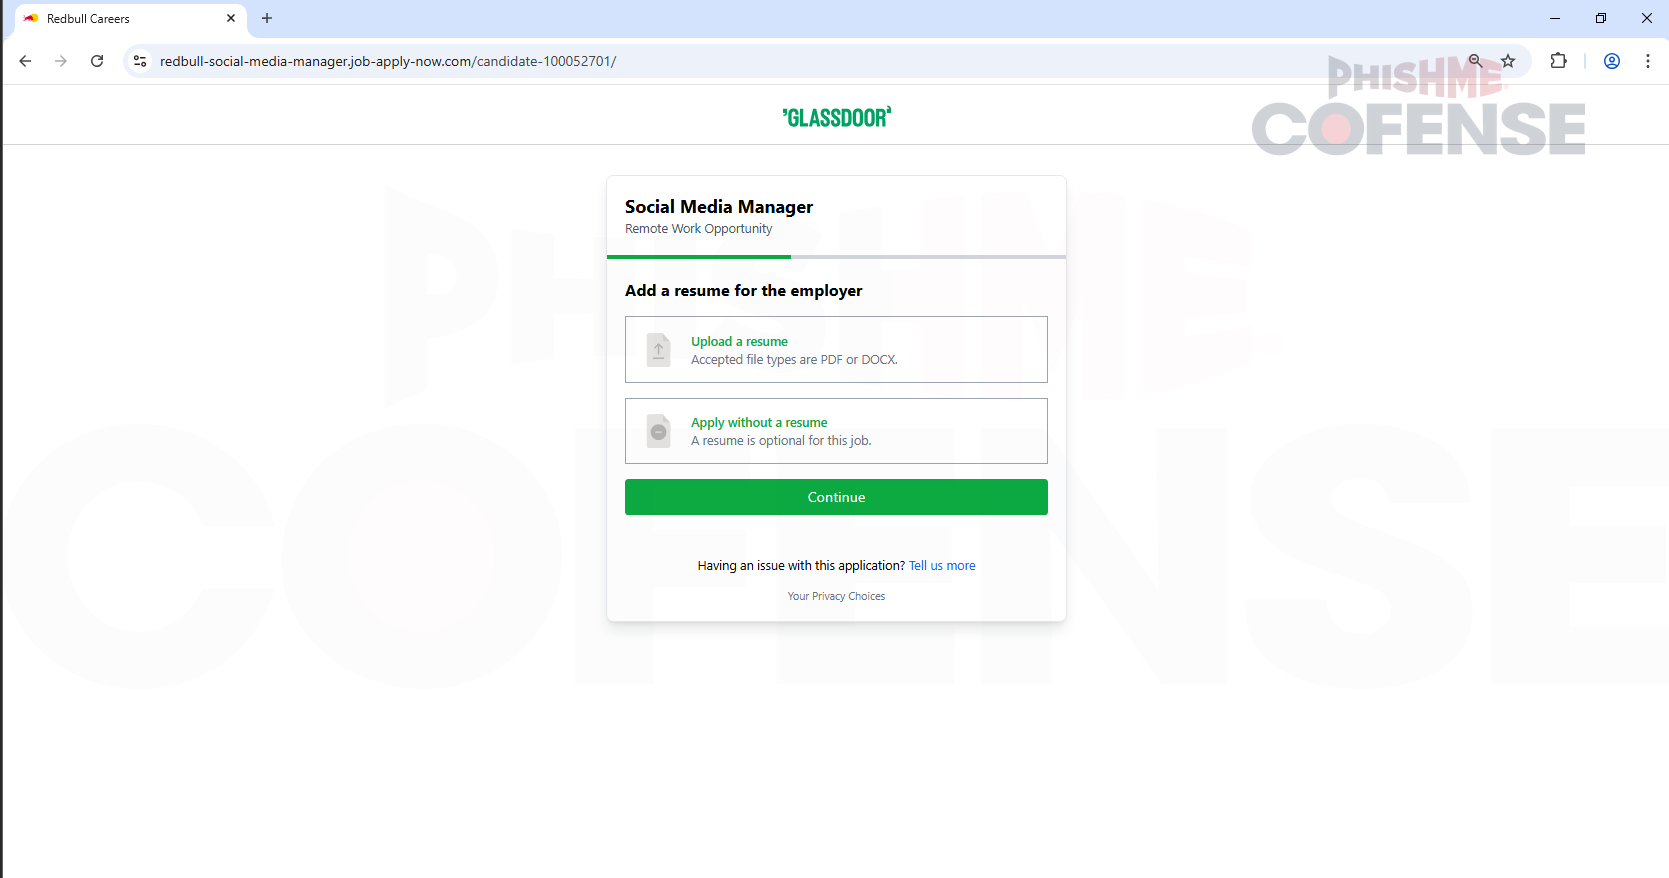Click the zoom magnifier icon in address bar
The image size is (1669, 878).
click(x=1475, y=61)
